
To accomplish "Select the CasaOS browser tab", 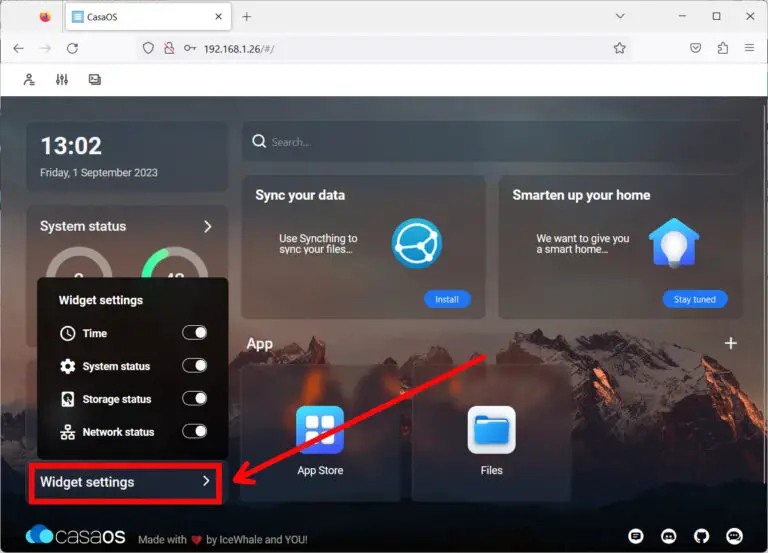I will click(145, 17).
